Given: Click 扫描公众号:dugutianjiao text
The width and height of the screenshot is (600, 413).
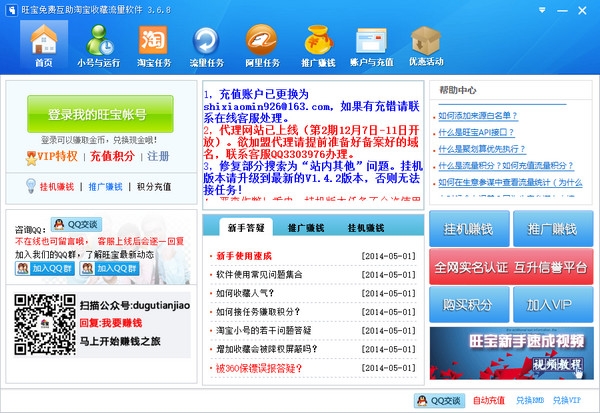Looking at the screenshot, I should tap(135, 305).
